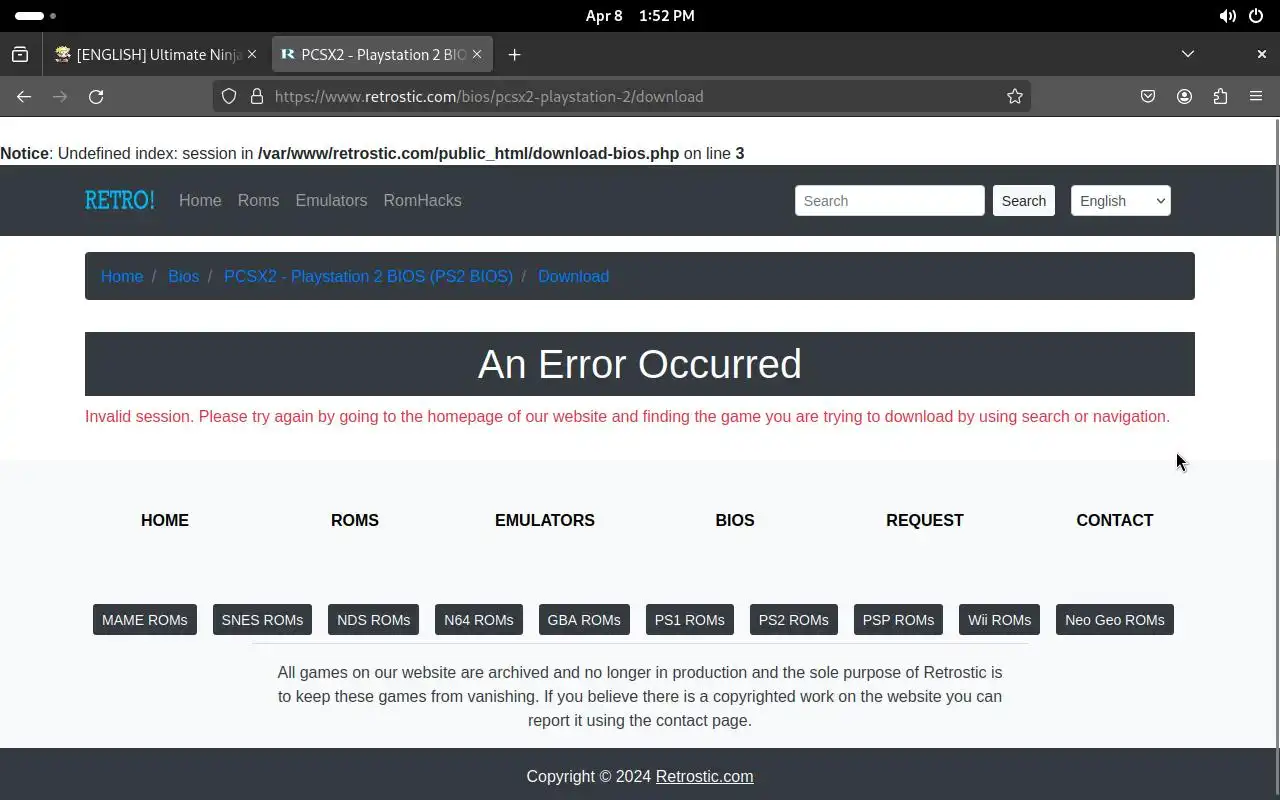The width and height of the screenshot is (1280, 800).
Task: Click the browser back arrow
Action: 24,96
